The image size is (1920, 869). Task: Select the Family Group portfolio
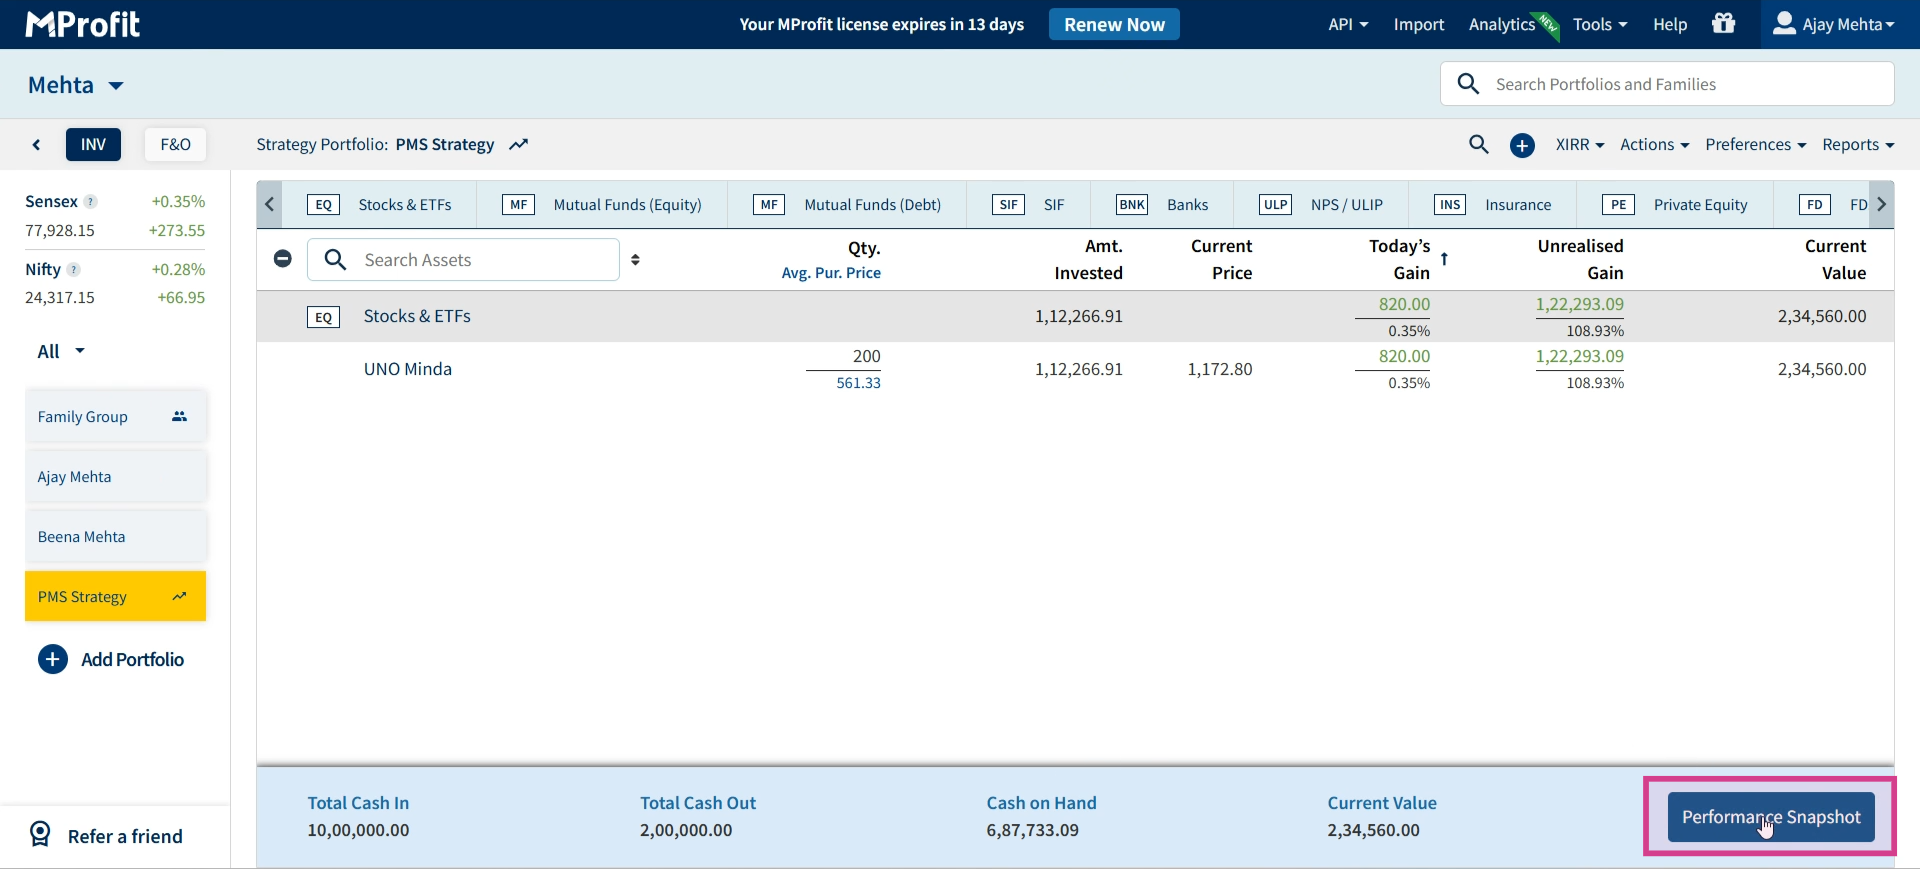pyautogui.click(x=116, y=416)
